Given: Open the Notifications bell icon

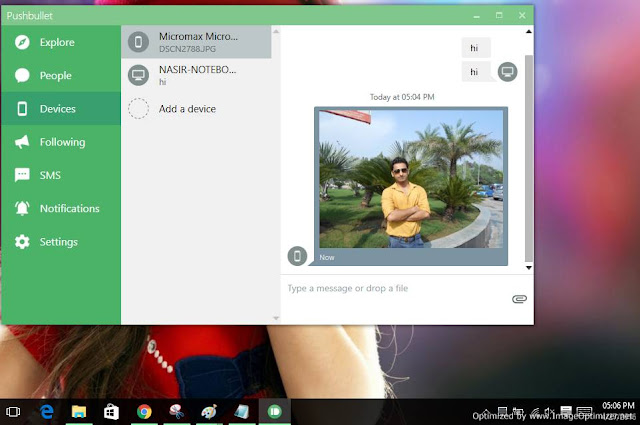Looking at the screenshot, I should 22,208.
